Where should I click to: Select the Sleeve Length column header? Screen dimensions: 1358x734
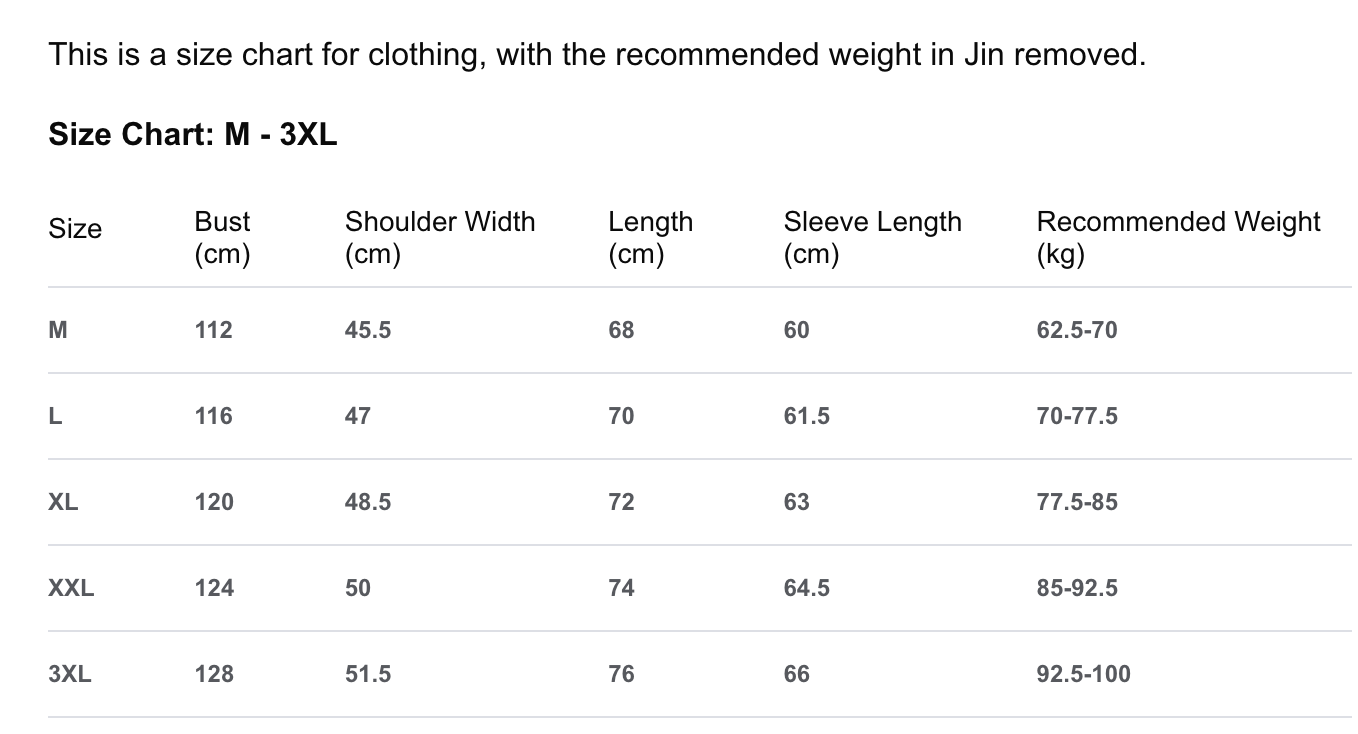coord(872,237)
